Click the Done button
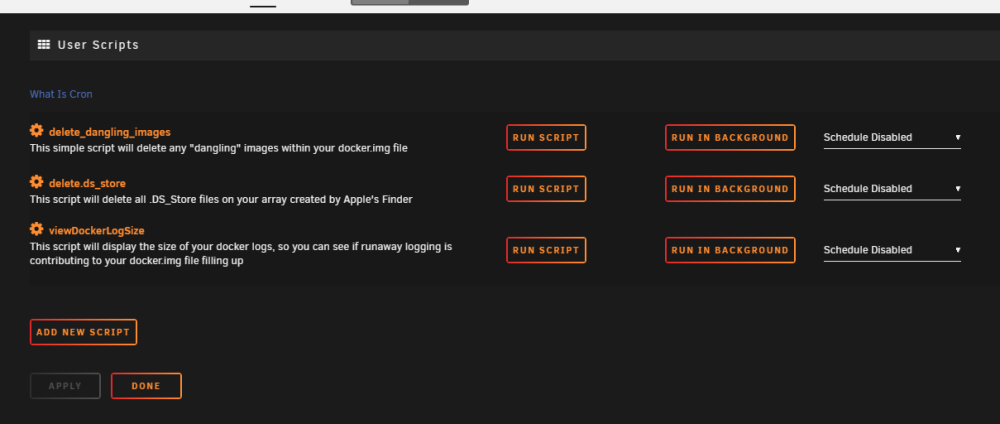The height and width of the screenshot is (424, 1000). pyautogui.click(x=146, y=386)
